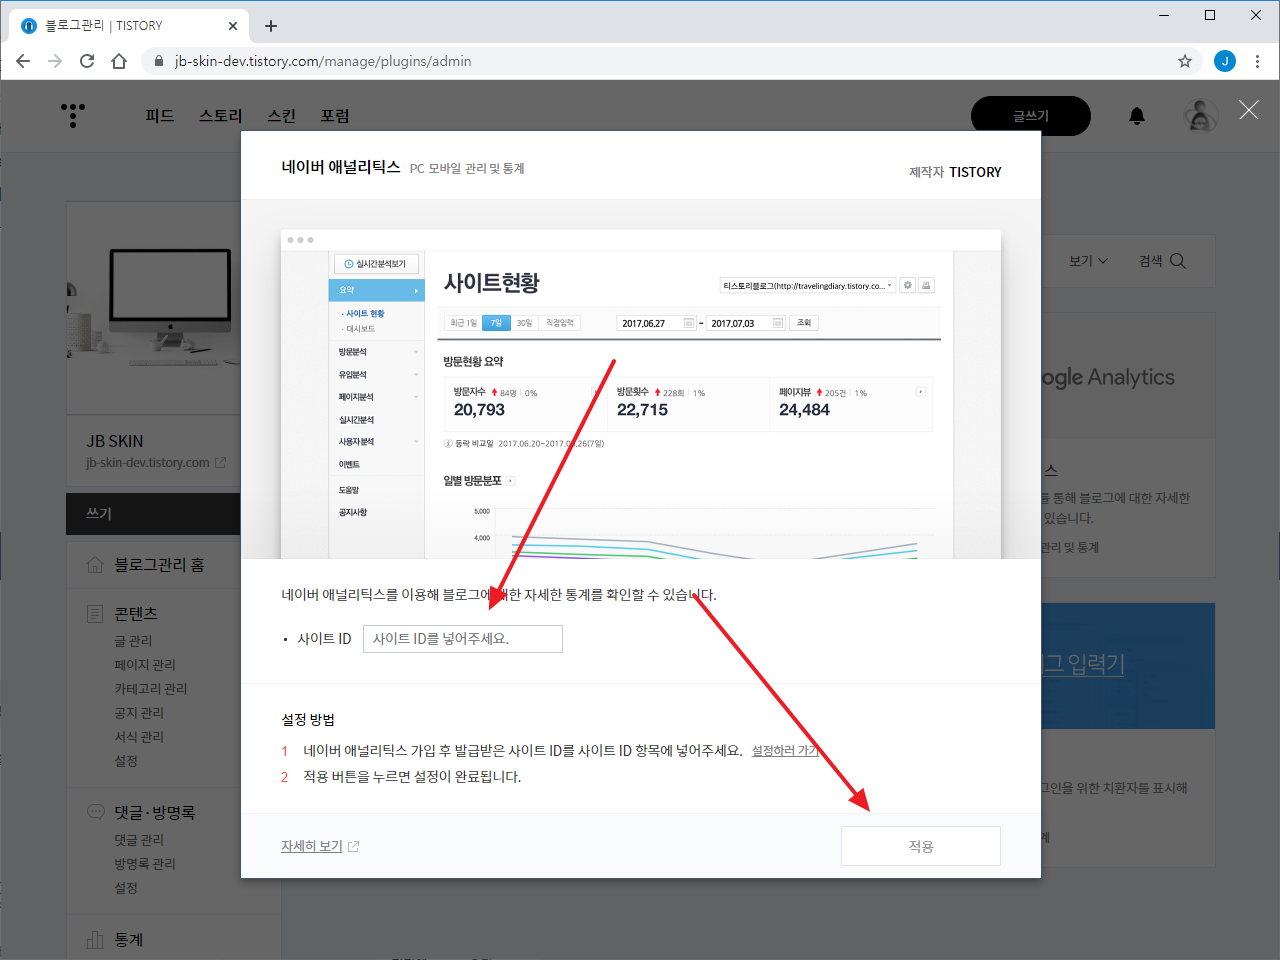
Task: Click the browser forward arrow
Action: pyautogui.click(x=55, y=61)
